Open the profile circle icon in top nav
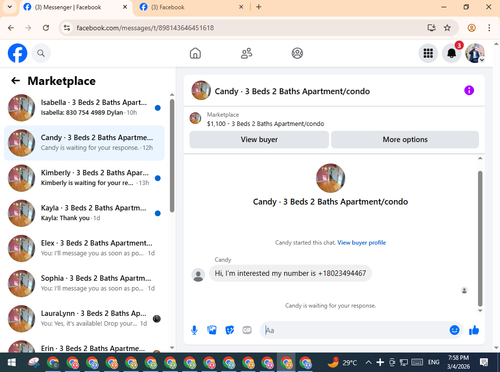The image size is (500, 372). coord(297,53)
